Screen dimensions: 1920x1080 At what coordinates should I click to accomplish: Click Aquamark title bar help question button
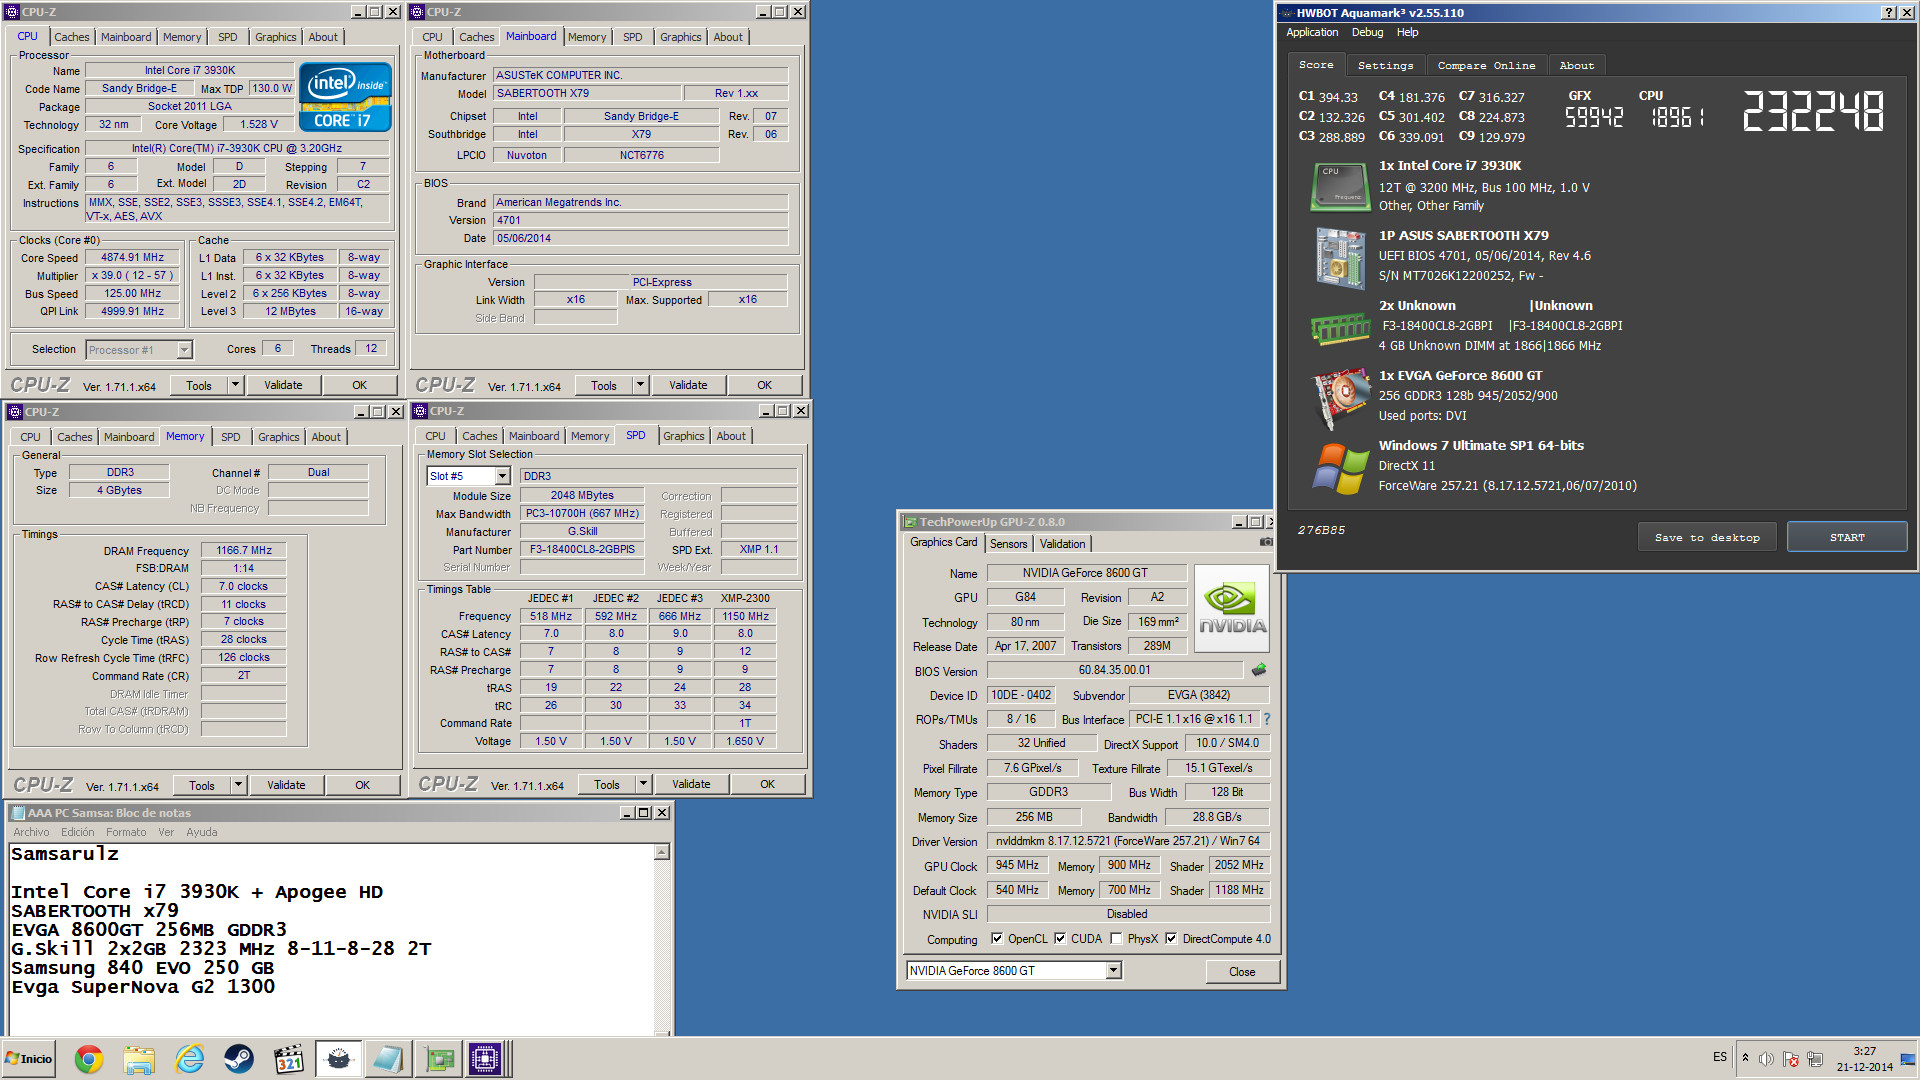(x=1888, y=13)
